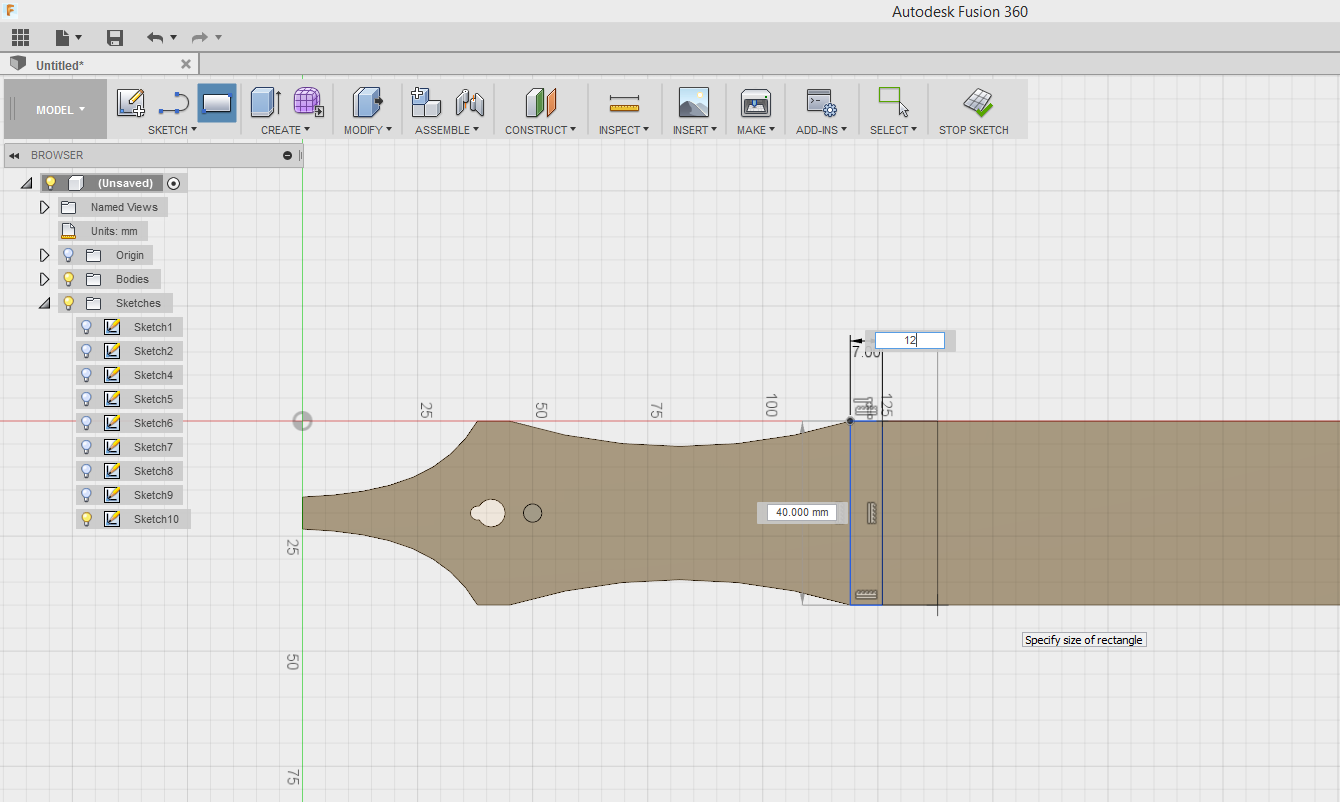Click the Create Form icon
Image resolution: width=1340 pixels, height=802 pixels.
308,102
